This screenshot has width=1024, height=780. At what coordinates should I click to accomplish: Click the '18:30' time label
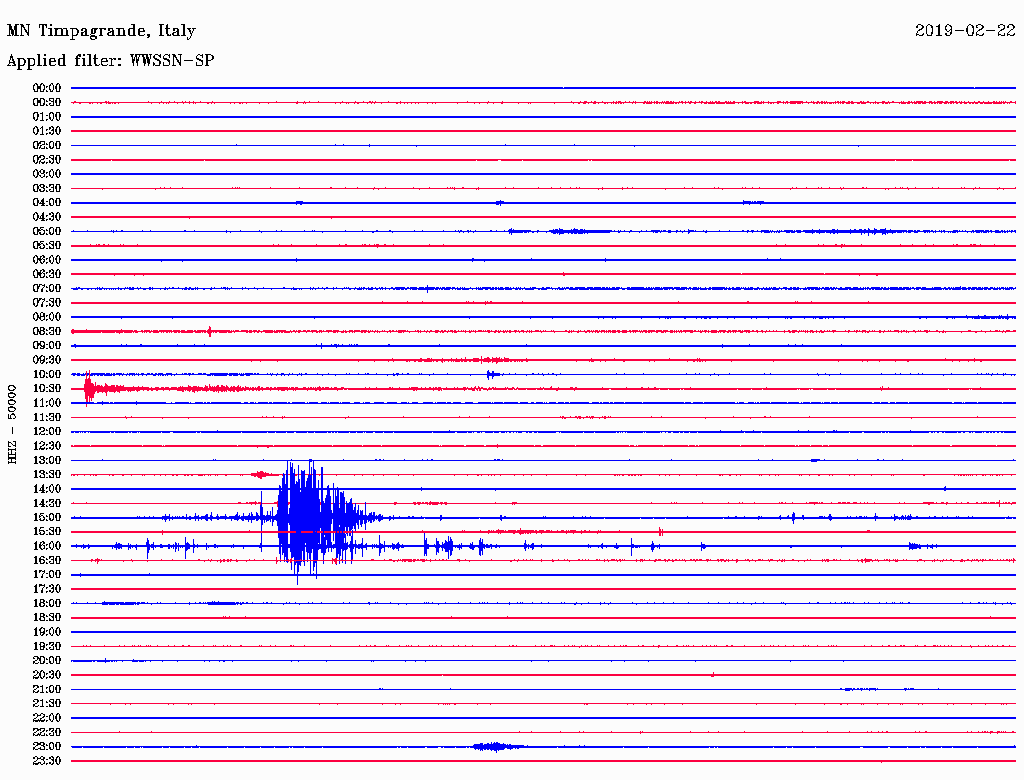click(x=46, y=617)
